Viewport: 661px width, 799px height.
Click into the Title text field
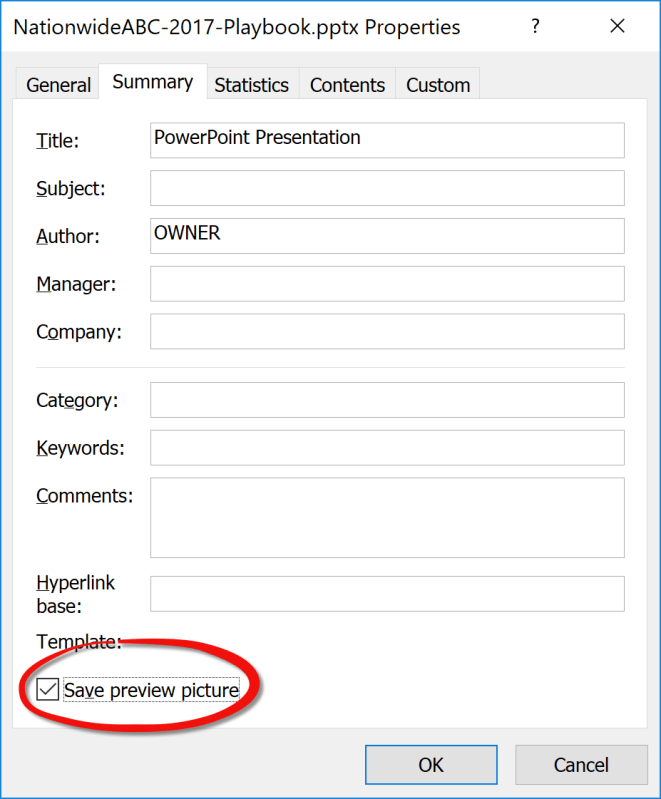click(x=387, y=140)
